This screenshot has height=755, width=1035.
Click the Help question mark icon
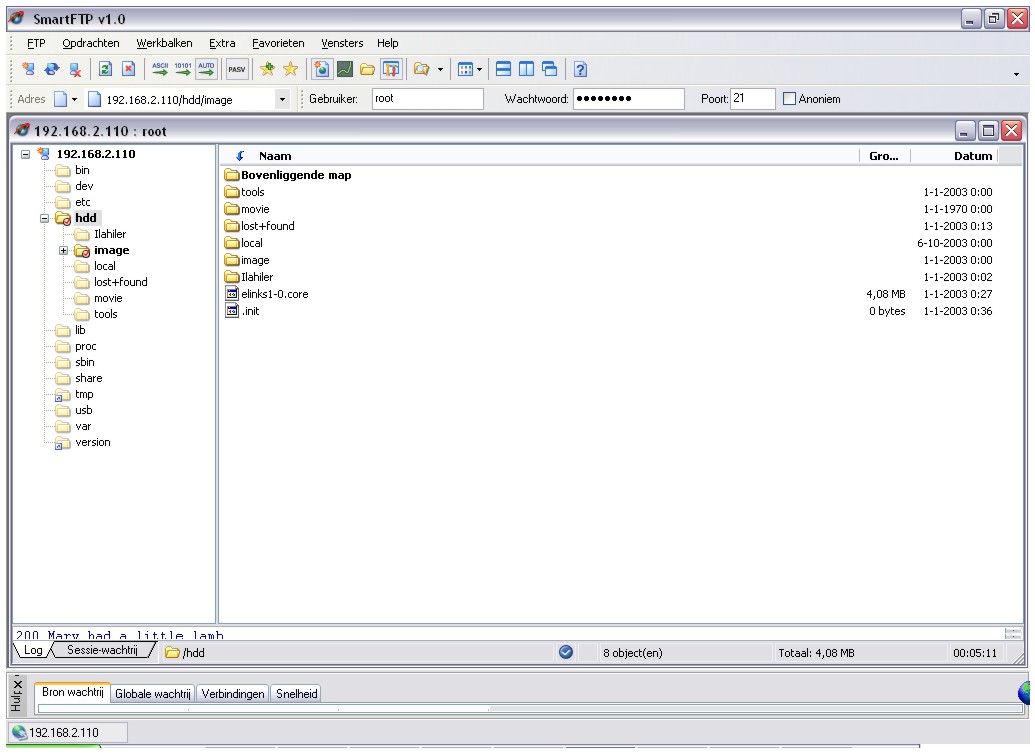click(x=580, y=69)
